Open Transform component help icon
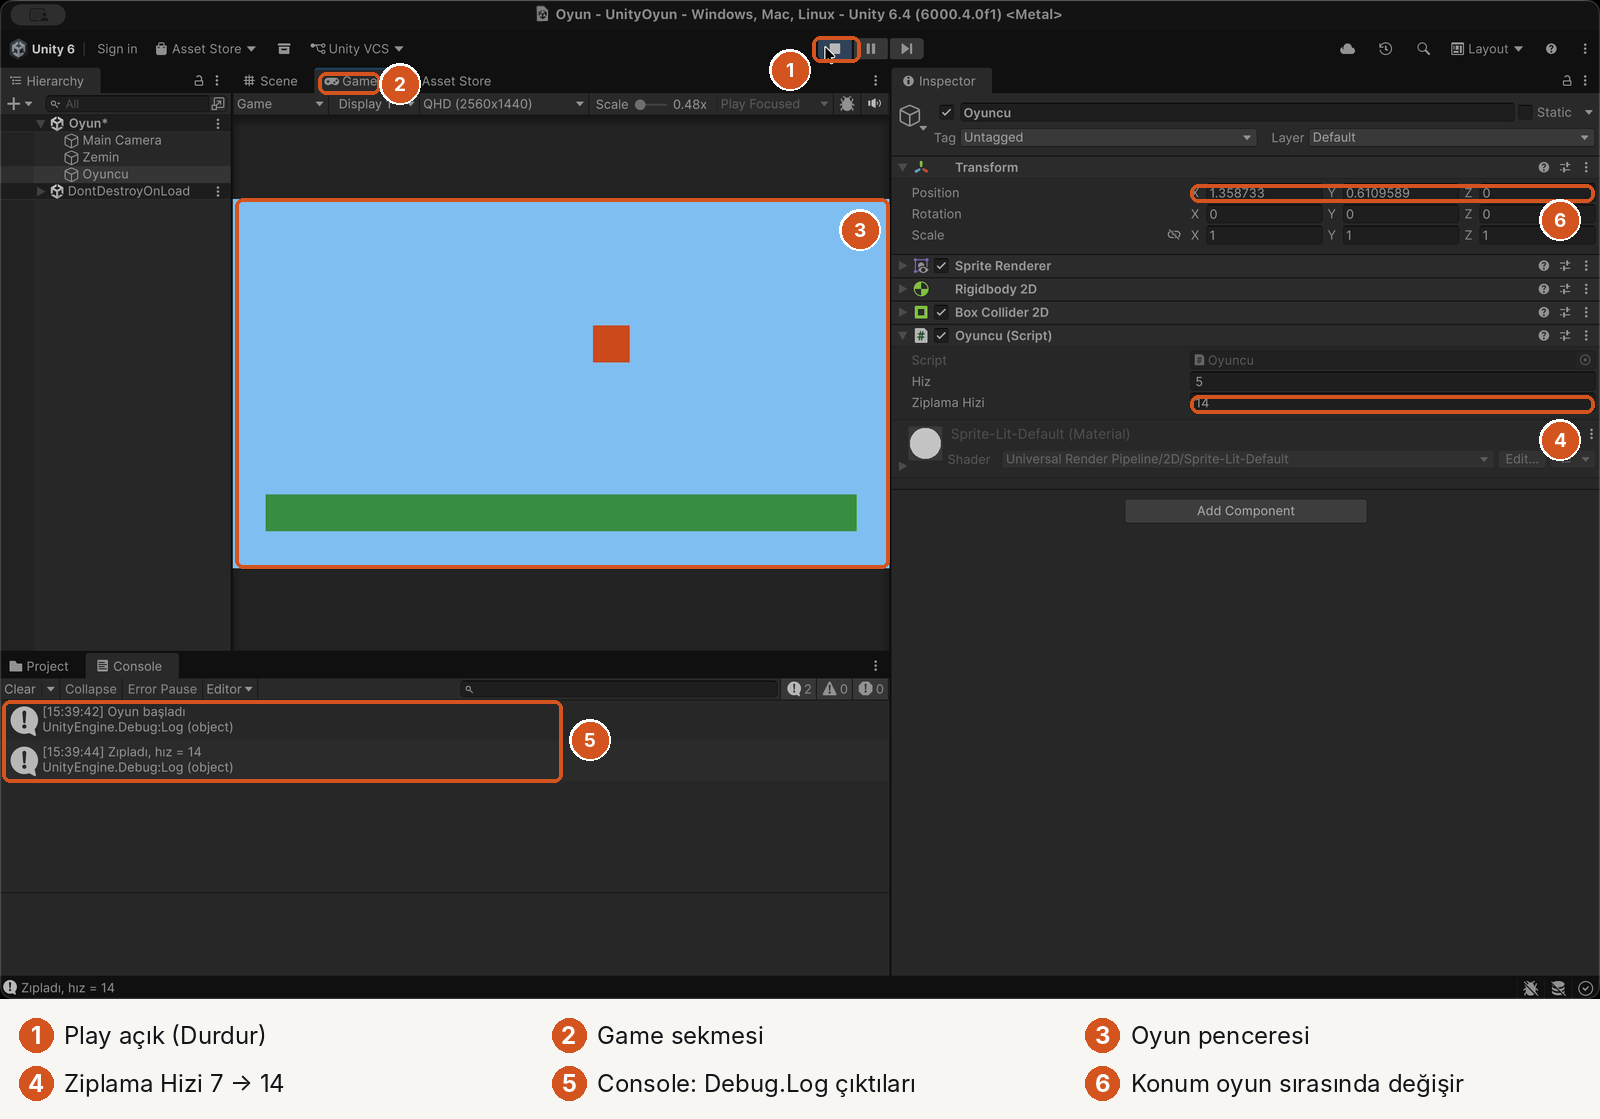This screenshot has width=1600, height=1119. [x=1544, y=167]
